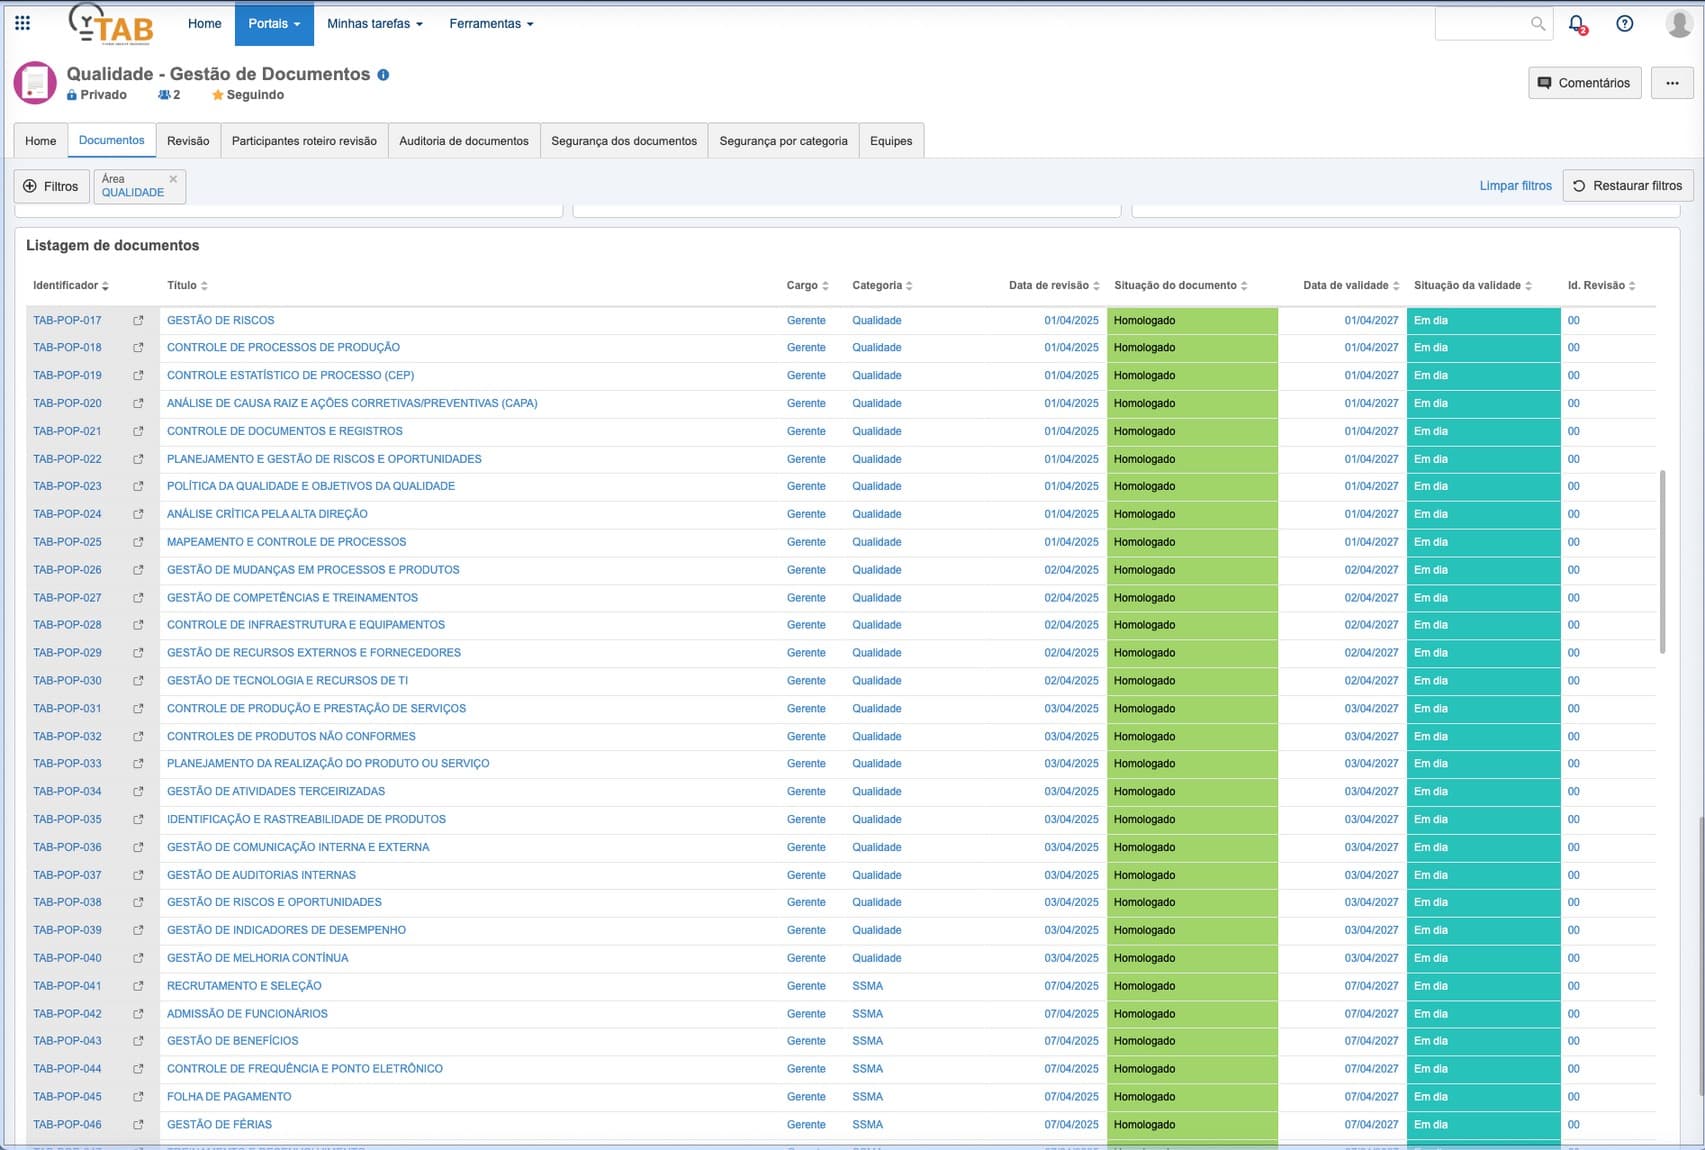Open document FOLHA DE PAGAMENTO
This screenshot has height=1150, width=1705.
[229, 1097]
